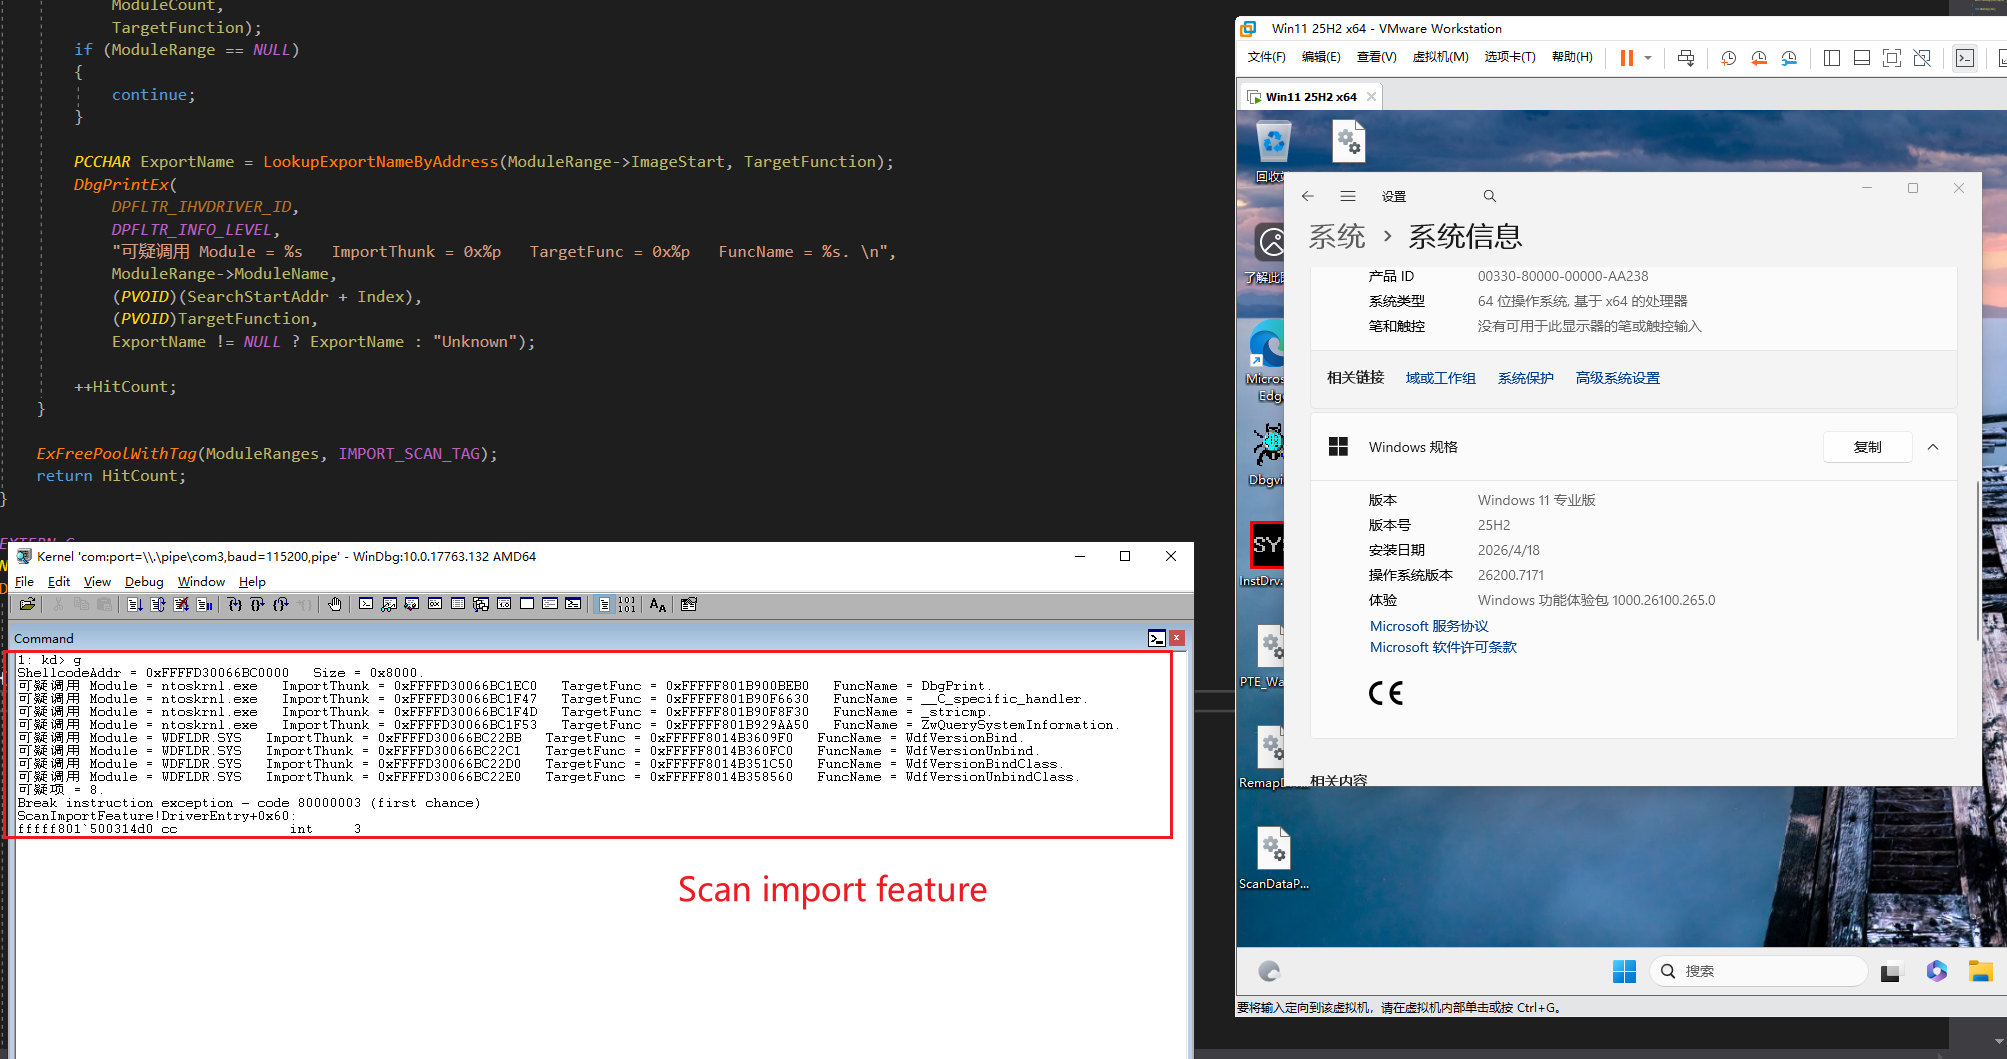Open the Disassembly window icon in WinDbg
The image size is (2007, 1059).
click(503, 604)
